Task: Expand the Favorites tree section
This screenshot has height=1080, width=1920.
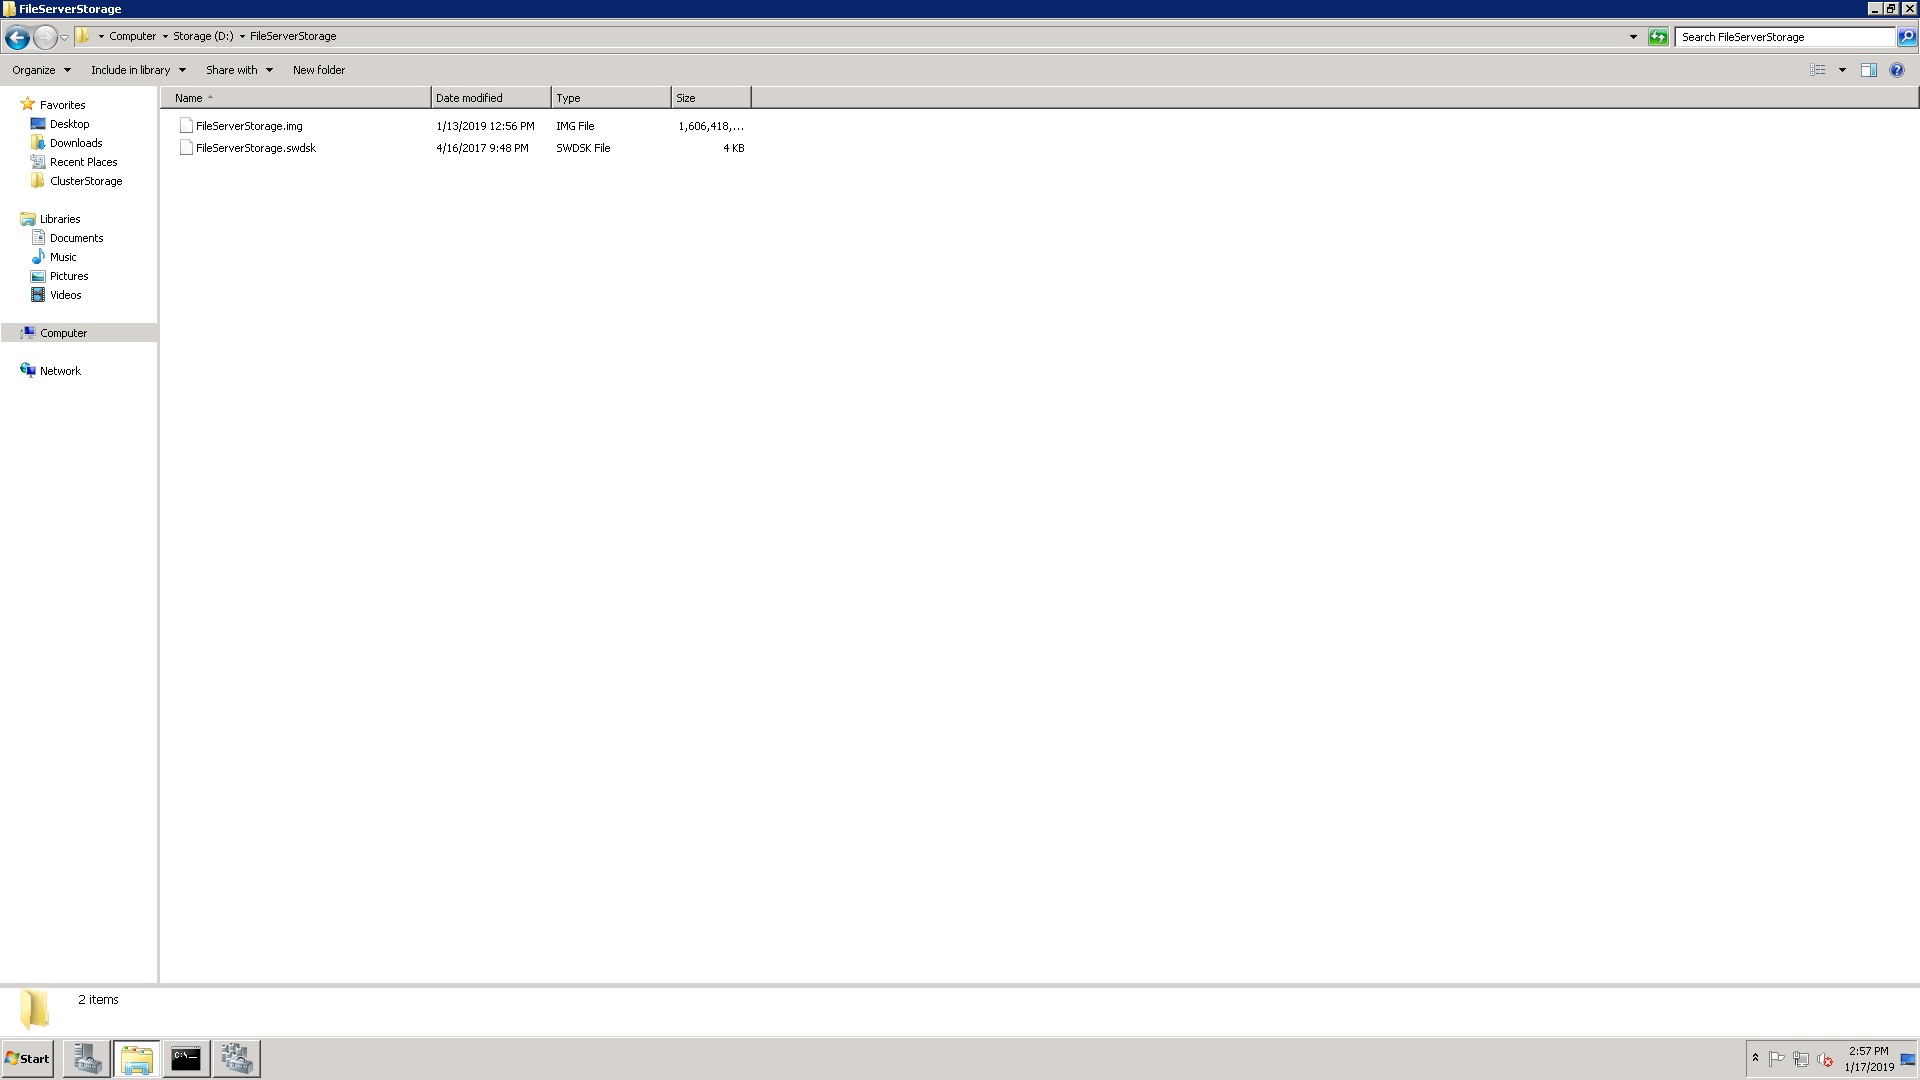Action: coord(9,104)
